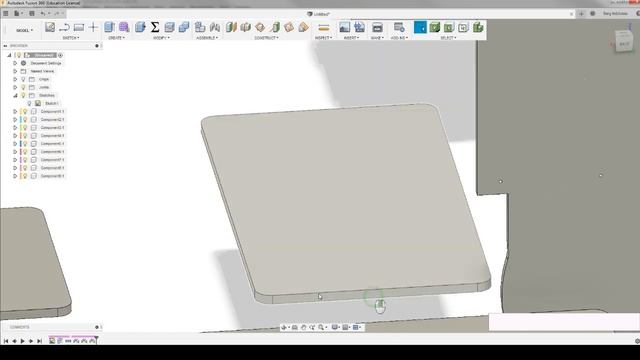Click the Combine bodies icon in Modify
The width and height of the screenshot is (640, 360).
[184, 27]
